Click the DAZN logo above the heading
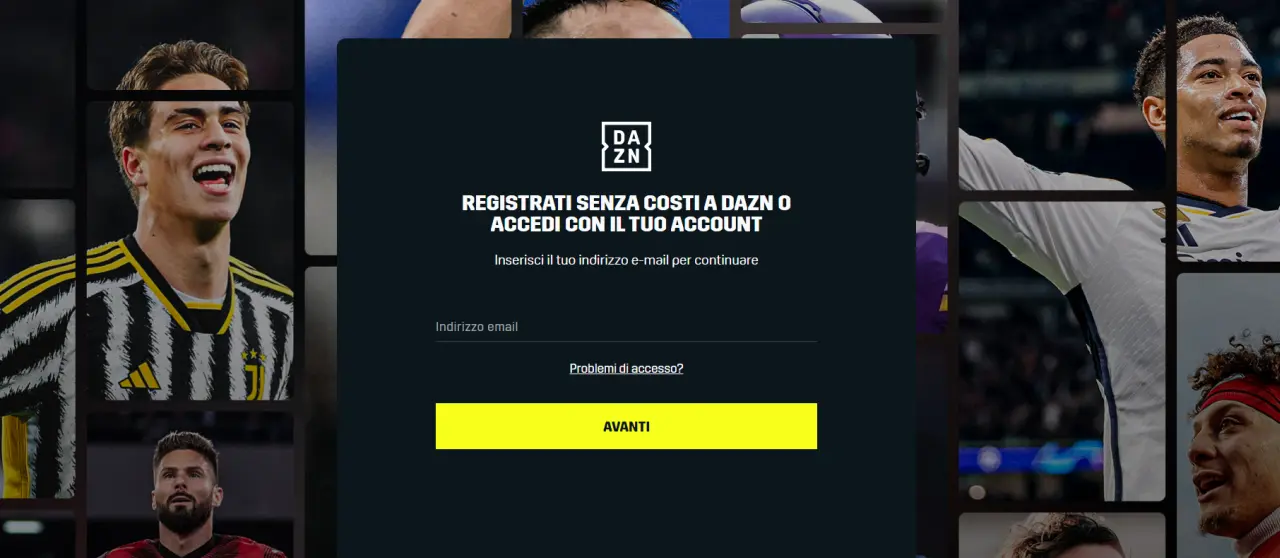 (x=626, y=146)
